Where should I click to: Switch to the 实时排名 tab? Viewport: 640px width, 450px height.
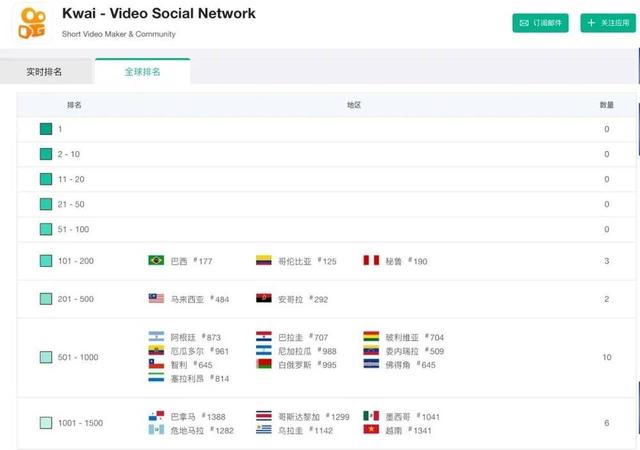click(44, 72)
